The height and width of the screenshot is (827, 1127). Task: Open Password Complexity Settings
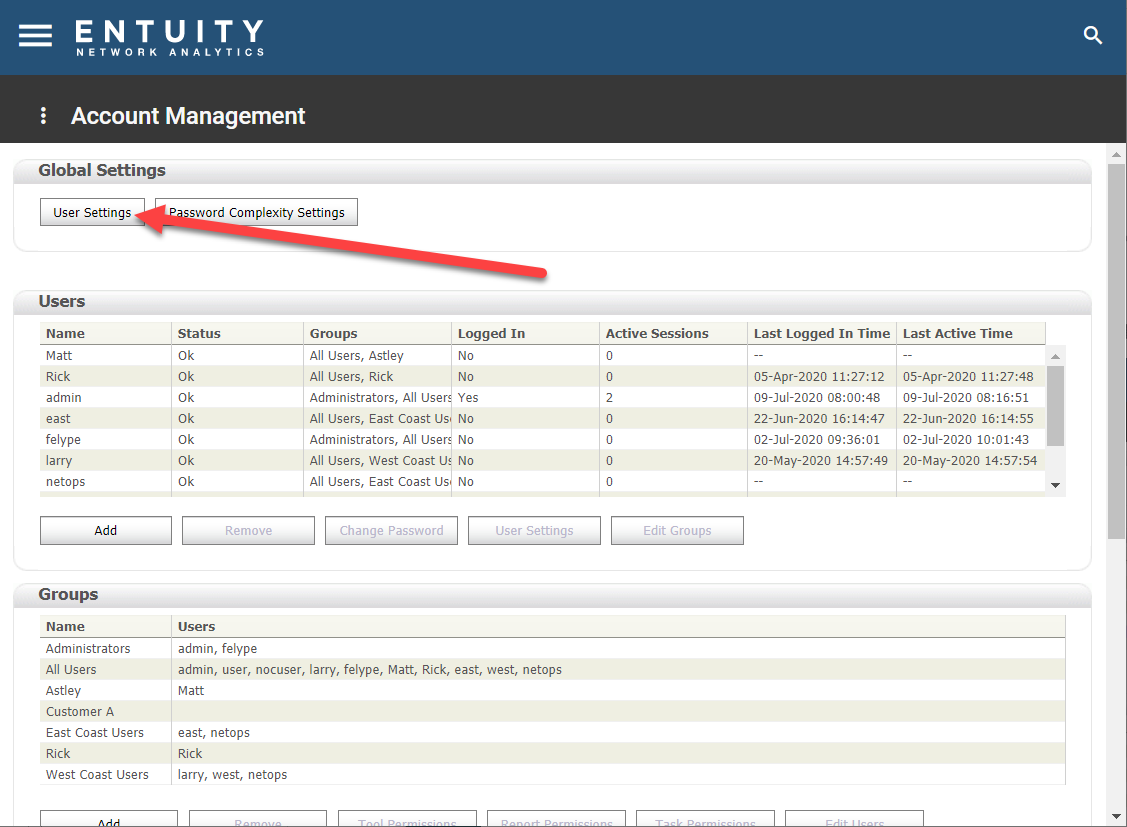click(257, 212)
